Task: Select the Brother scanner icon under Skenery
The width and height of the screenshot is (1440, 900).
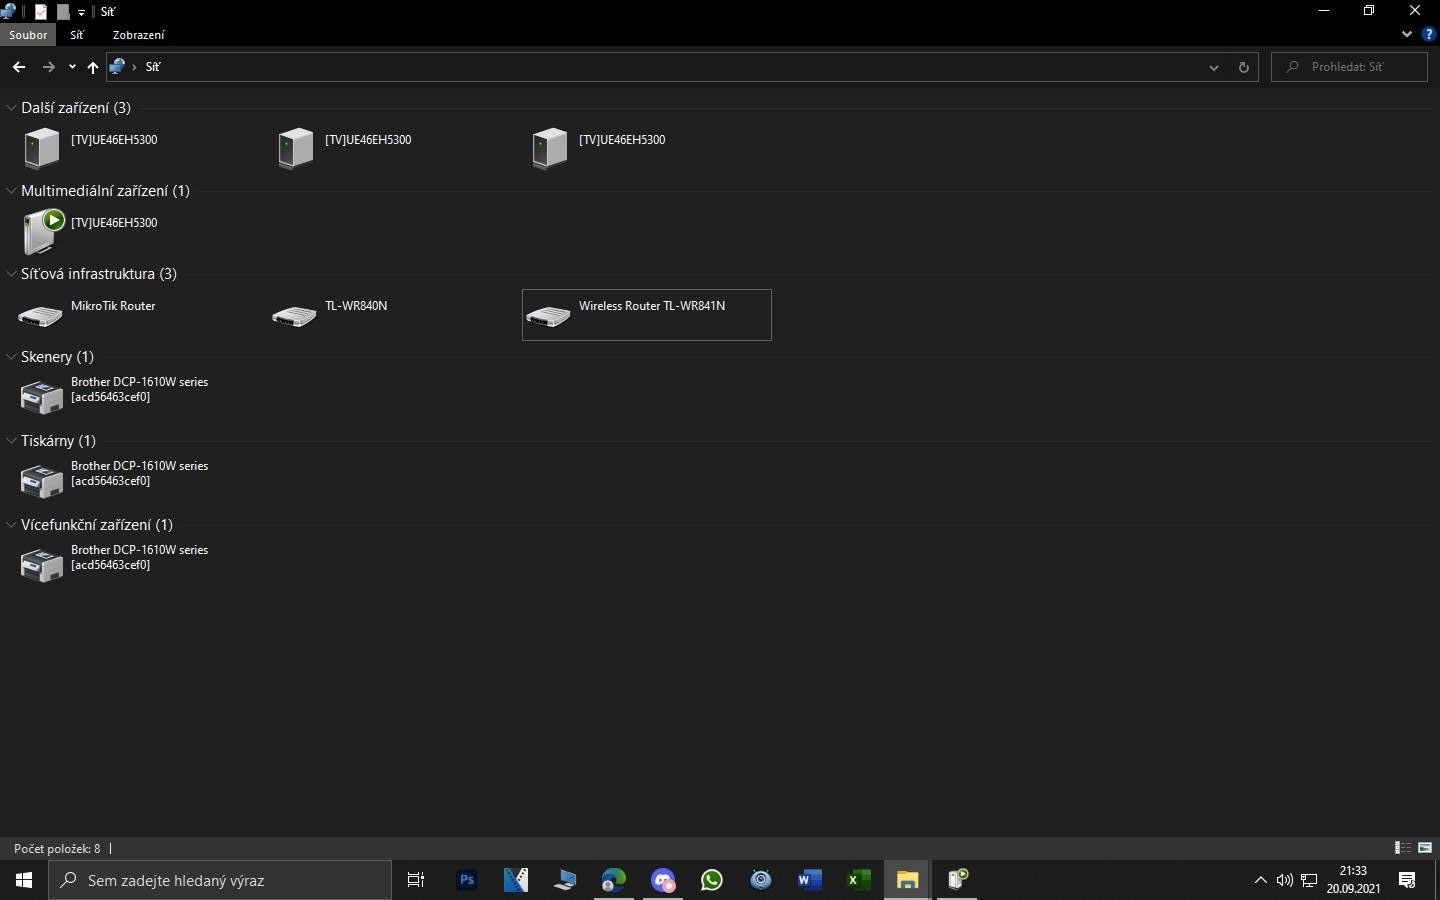Action: tap(42, 397)
